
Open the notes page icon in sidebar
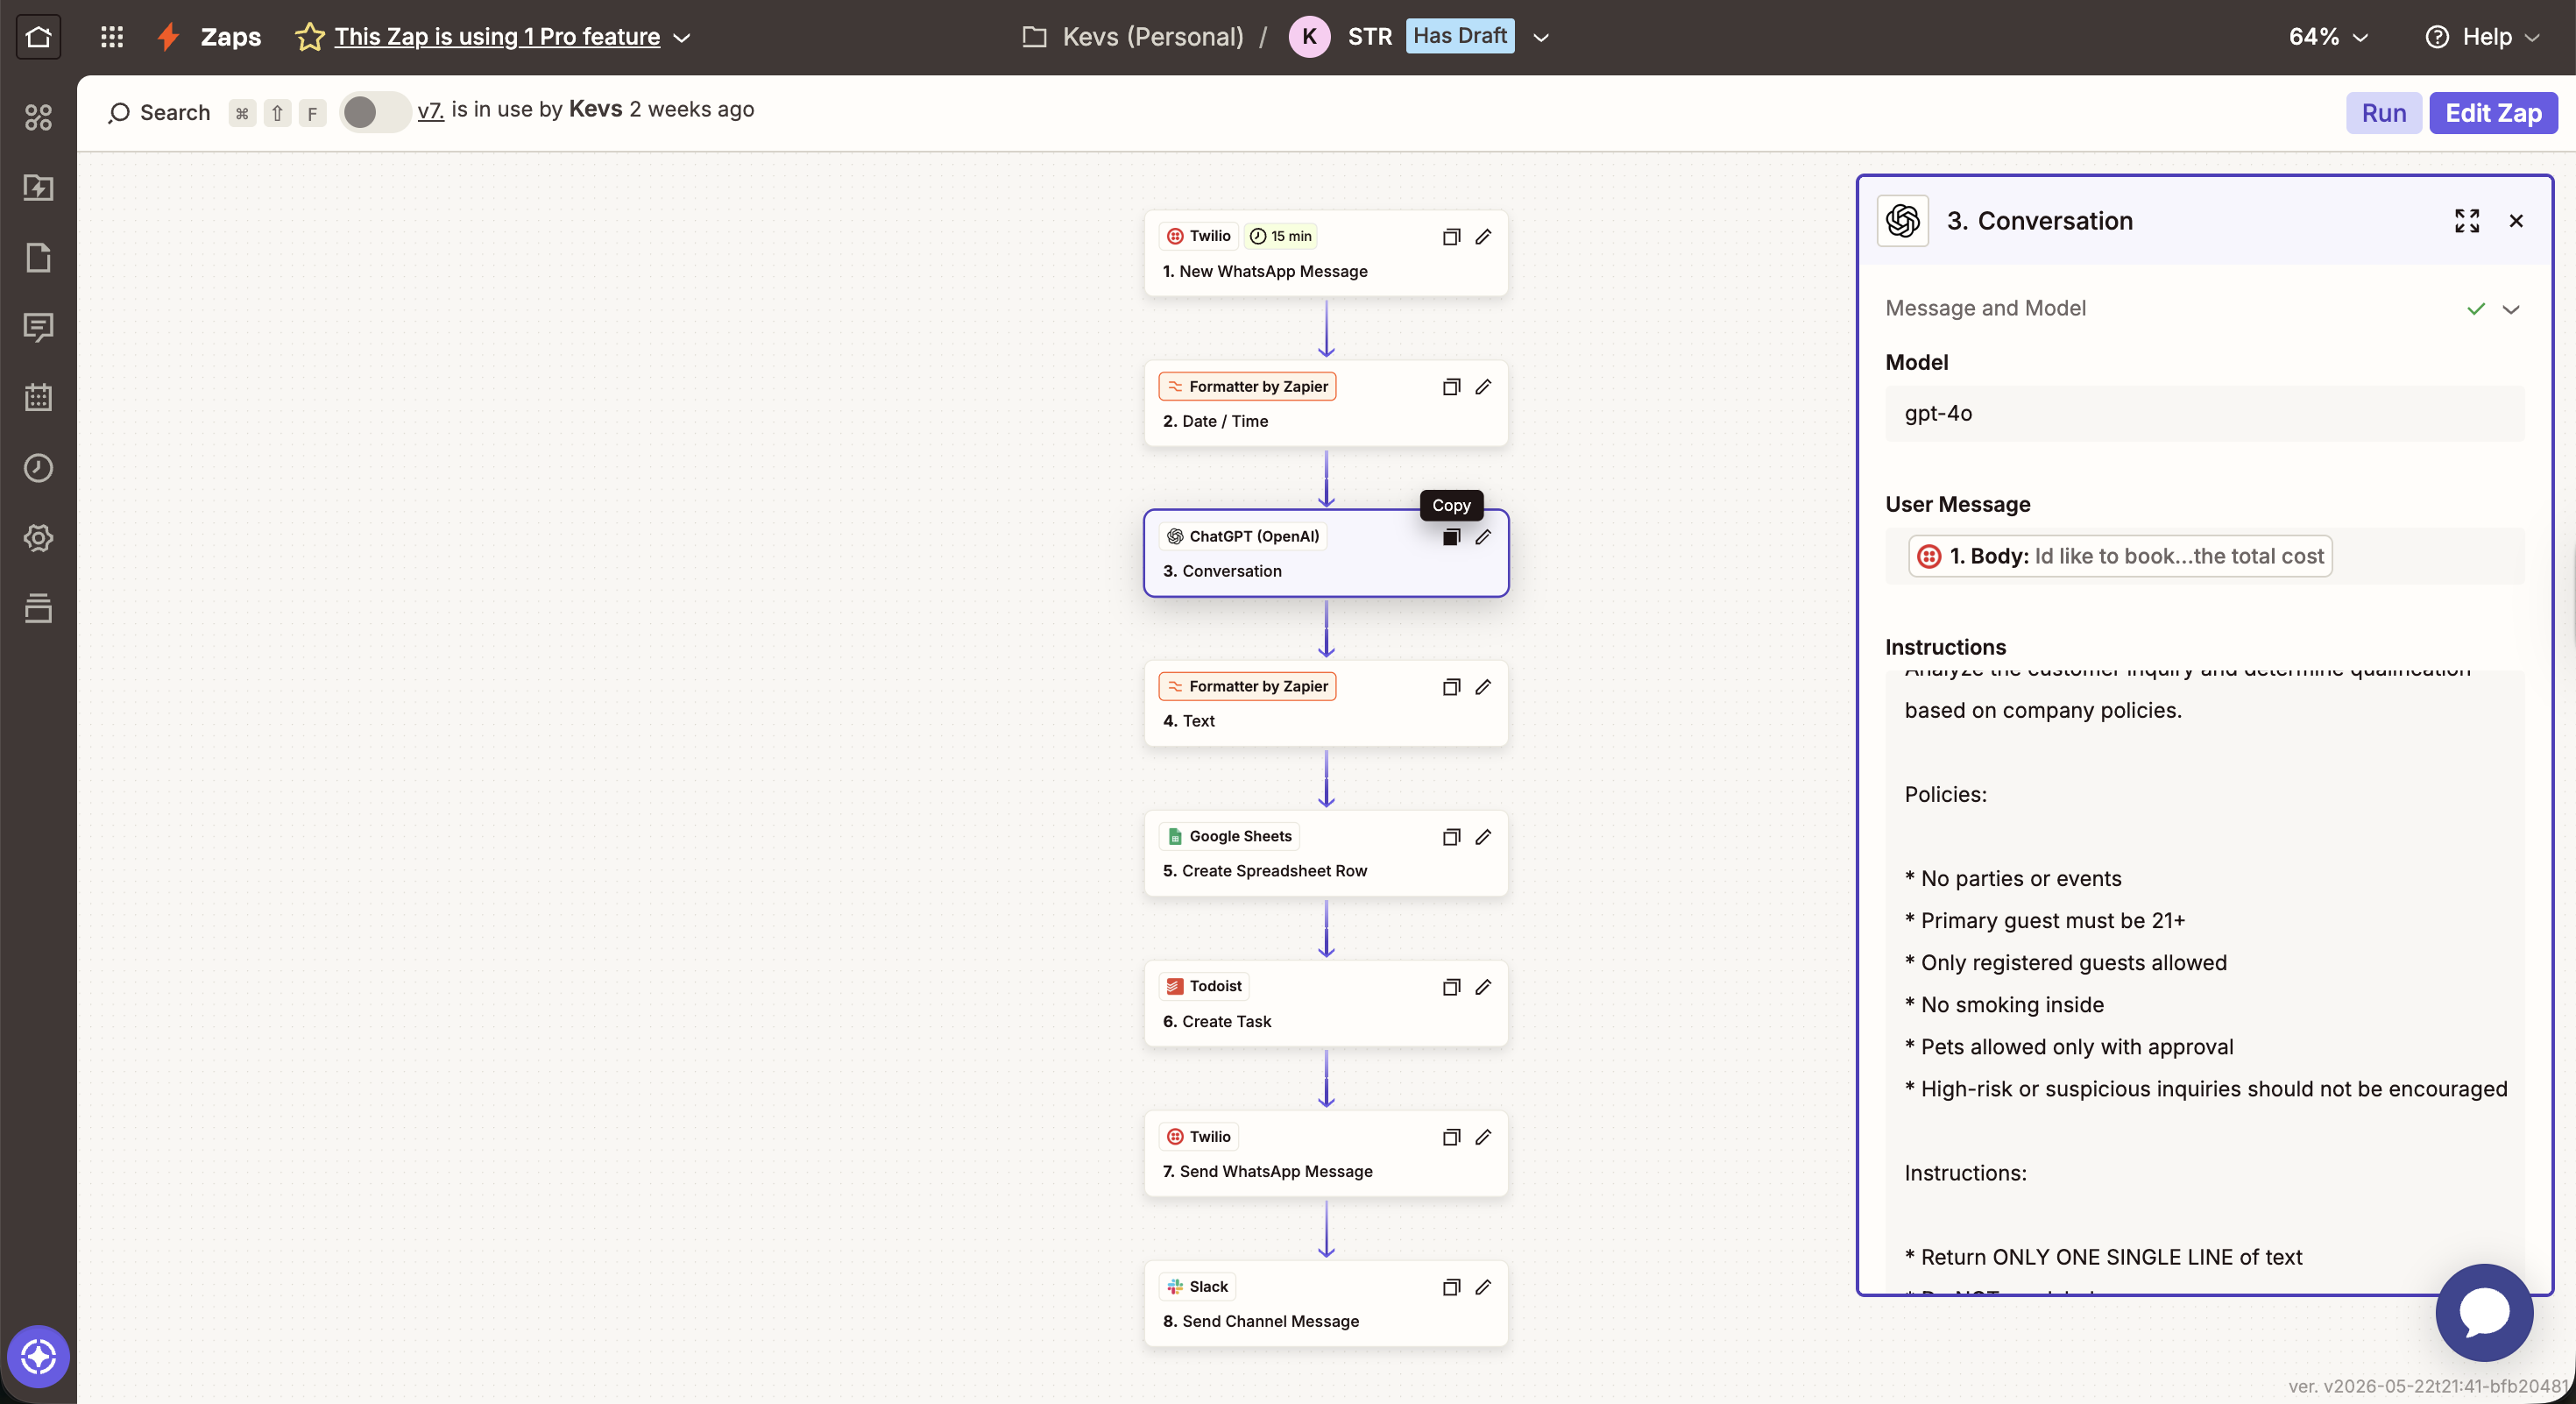38,257
